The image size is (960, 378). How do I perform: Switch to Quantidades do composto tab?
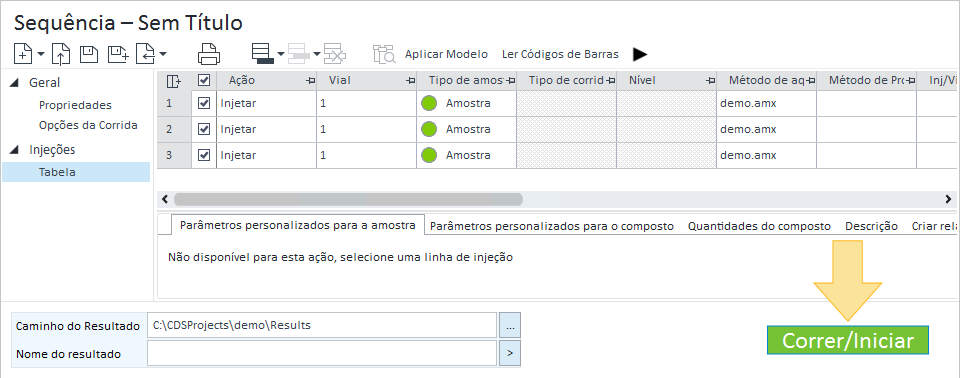coord(759,226)
